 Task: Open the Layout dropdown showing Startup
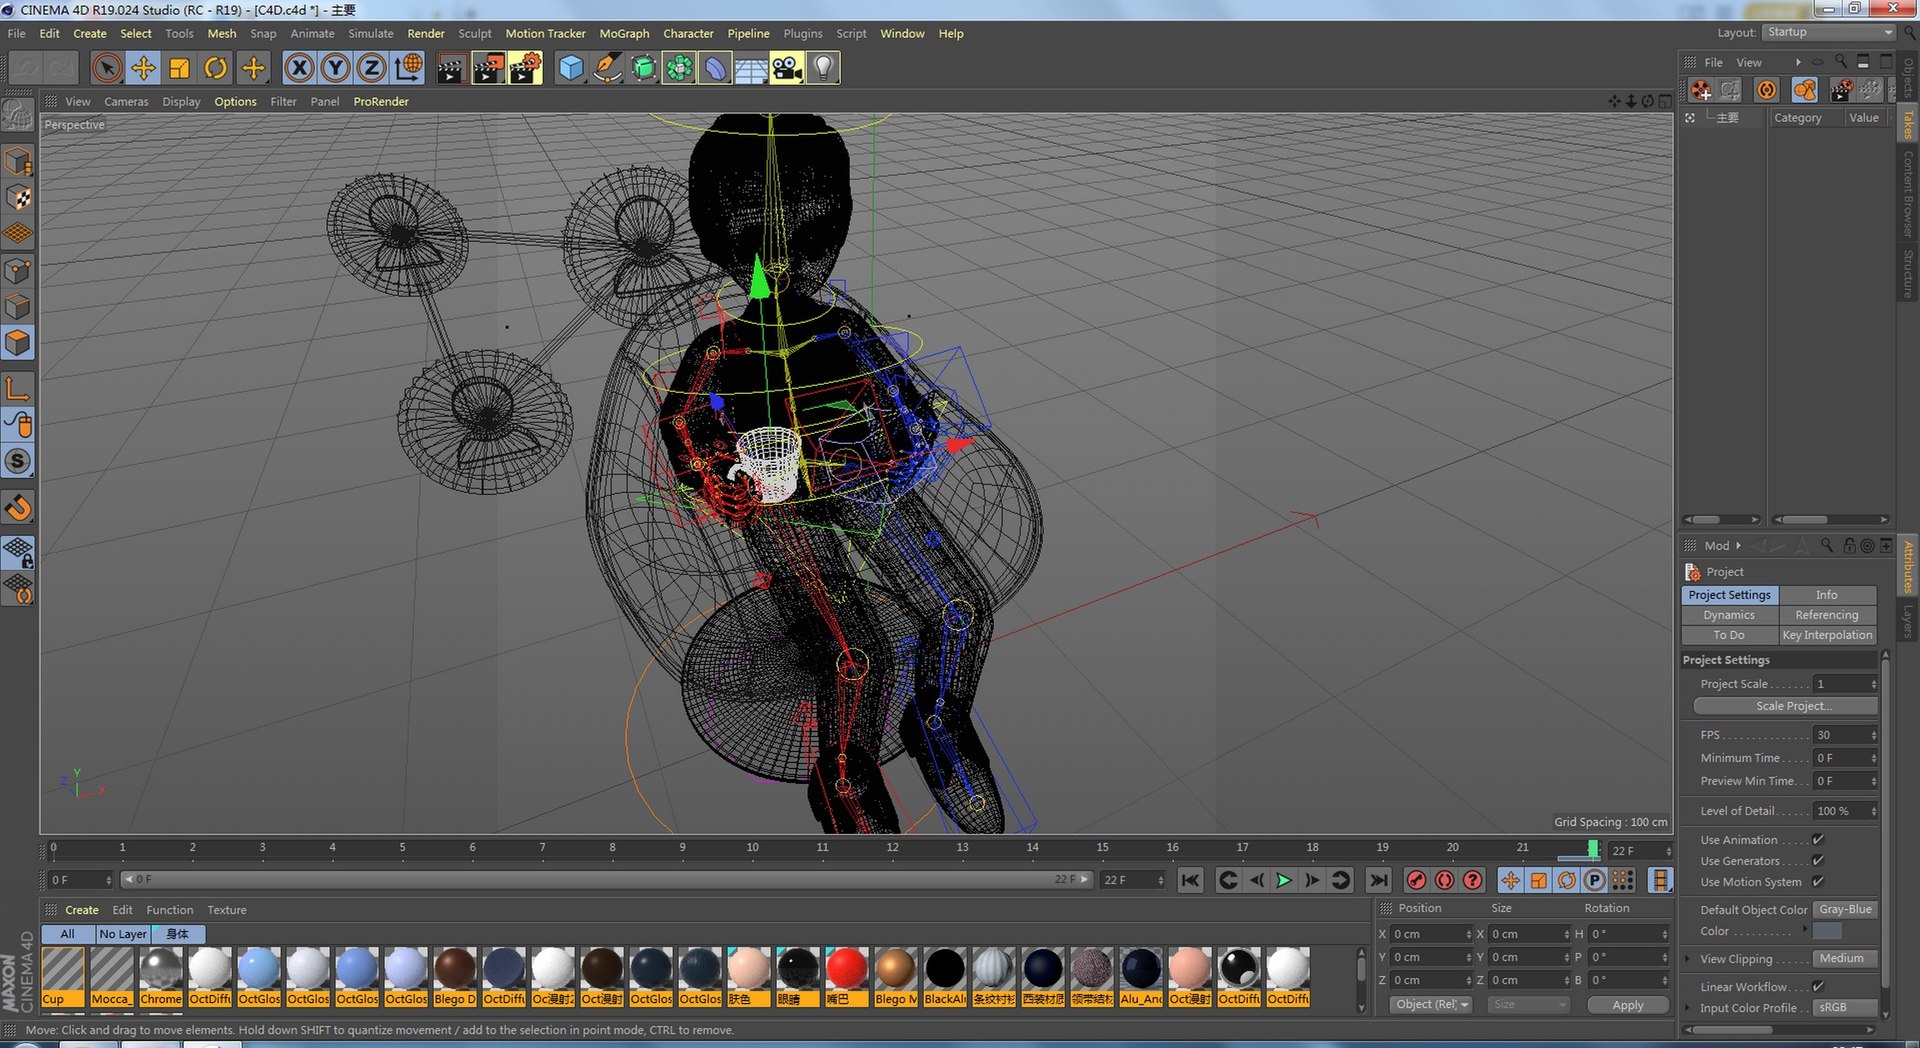click(x=1828, y=33)
